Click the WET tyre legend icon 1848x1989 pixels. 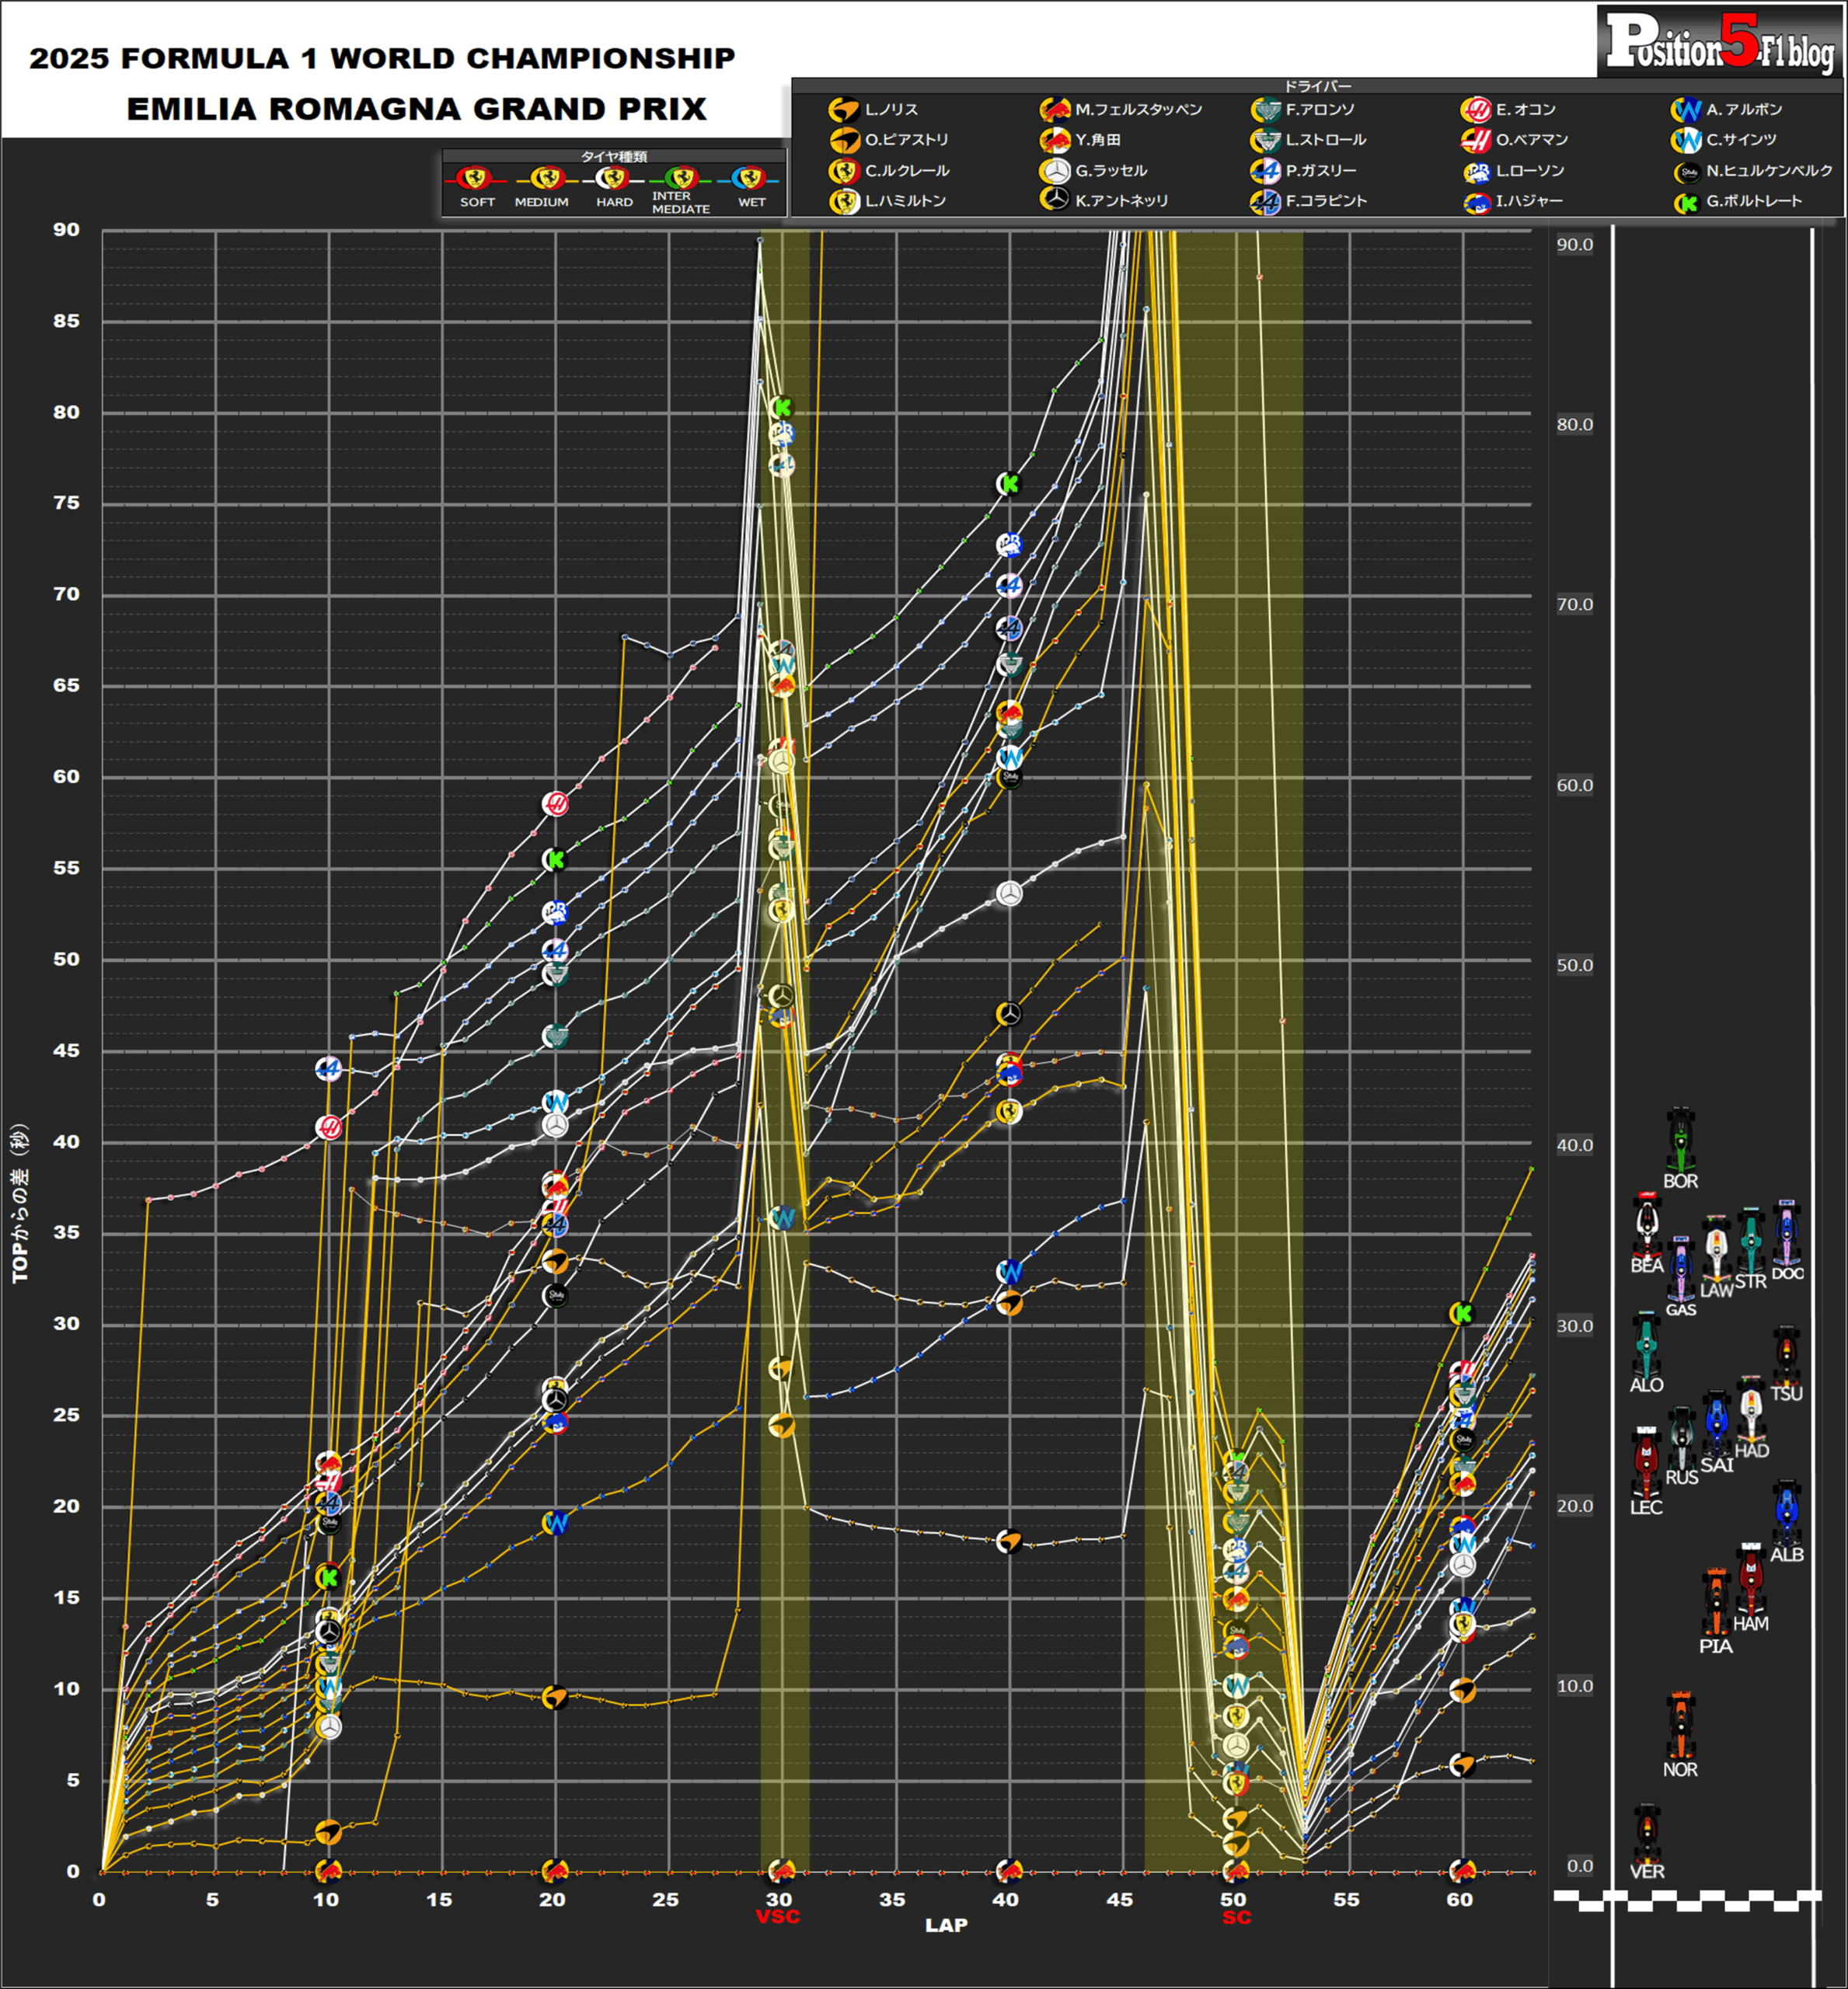coord(748,179)
